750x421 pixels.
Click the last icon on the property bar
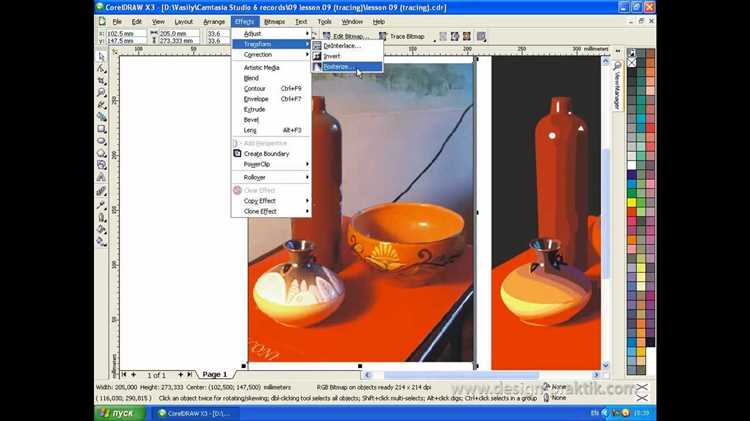[481, 36]
